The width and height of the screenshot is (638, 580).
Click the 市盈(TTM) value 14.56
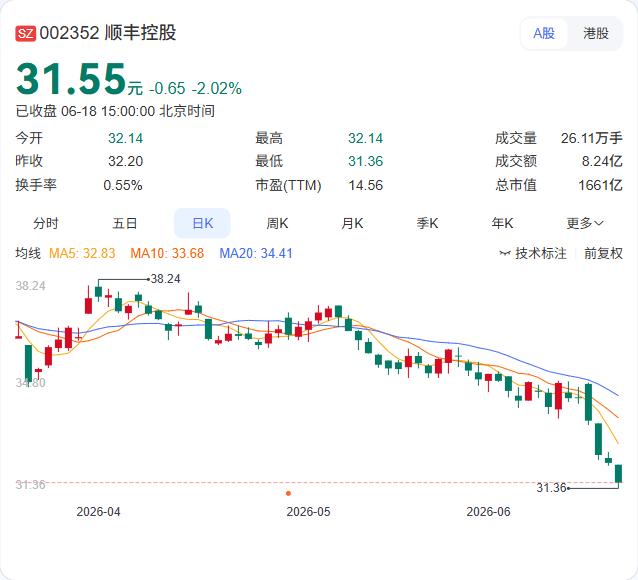click(x=365, y=185)
